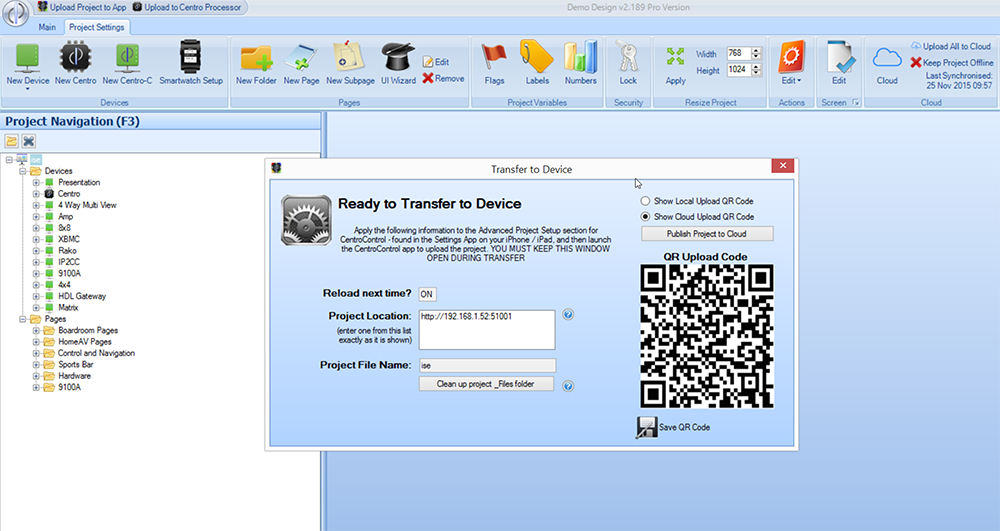Click Keep Project Offline
This screenshot has height=531, width=1000.
[952, 62]
